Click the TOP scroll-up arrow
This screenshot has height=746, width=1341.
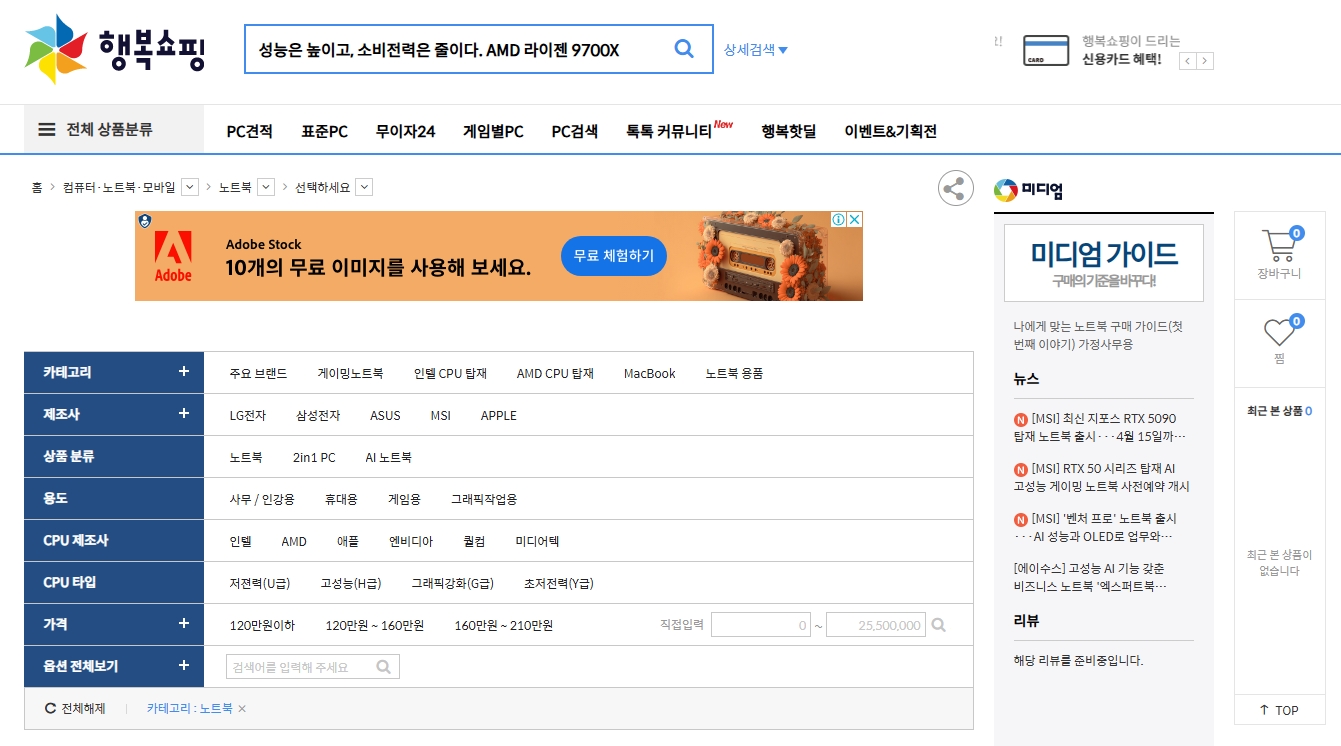click(x=1279, y=710)
